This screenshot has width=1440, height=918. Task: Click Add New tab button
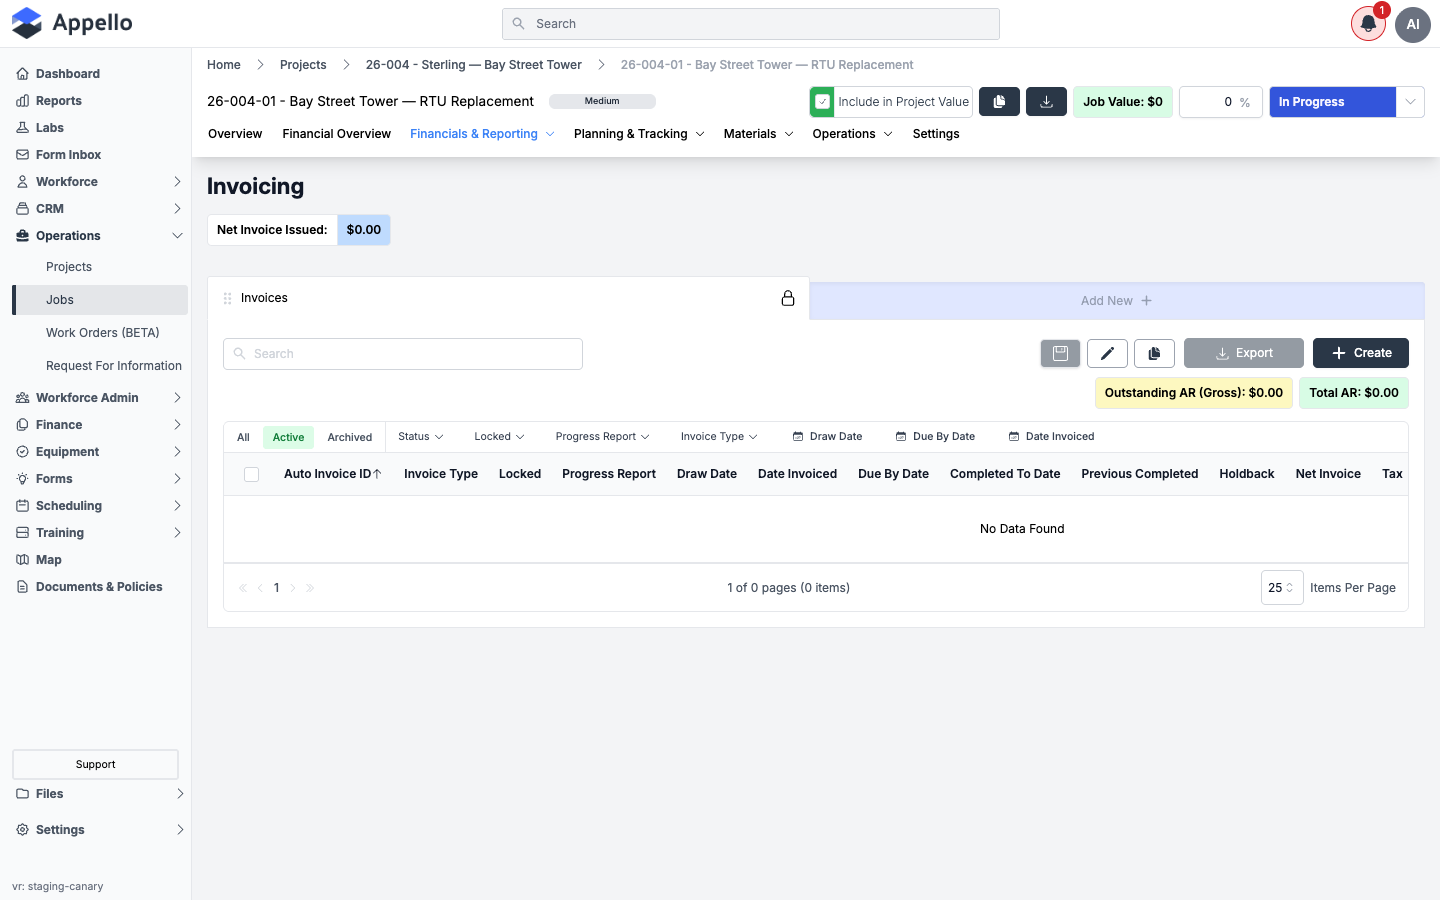pyautogui.click(x=1116, y=301)
